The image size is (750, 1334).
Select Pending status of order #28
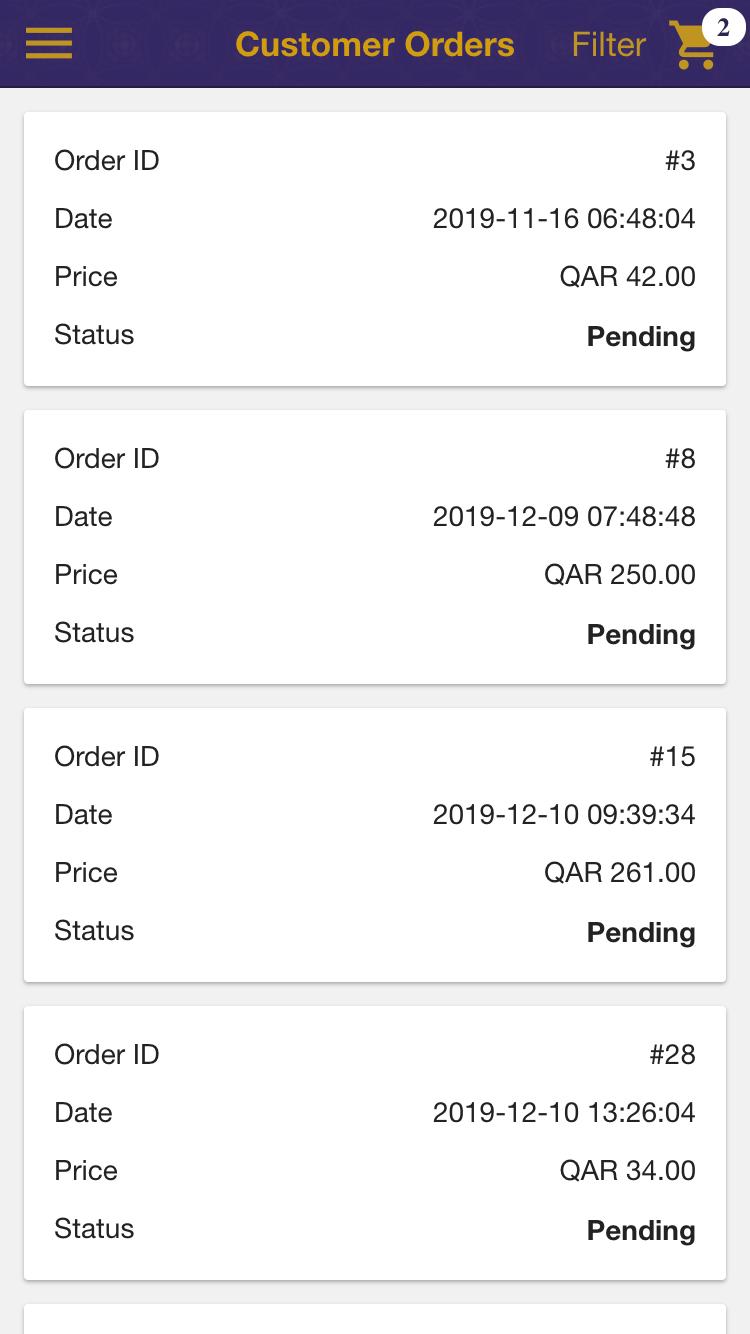(641, 1230)
